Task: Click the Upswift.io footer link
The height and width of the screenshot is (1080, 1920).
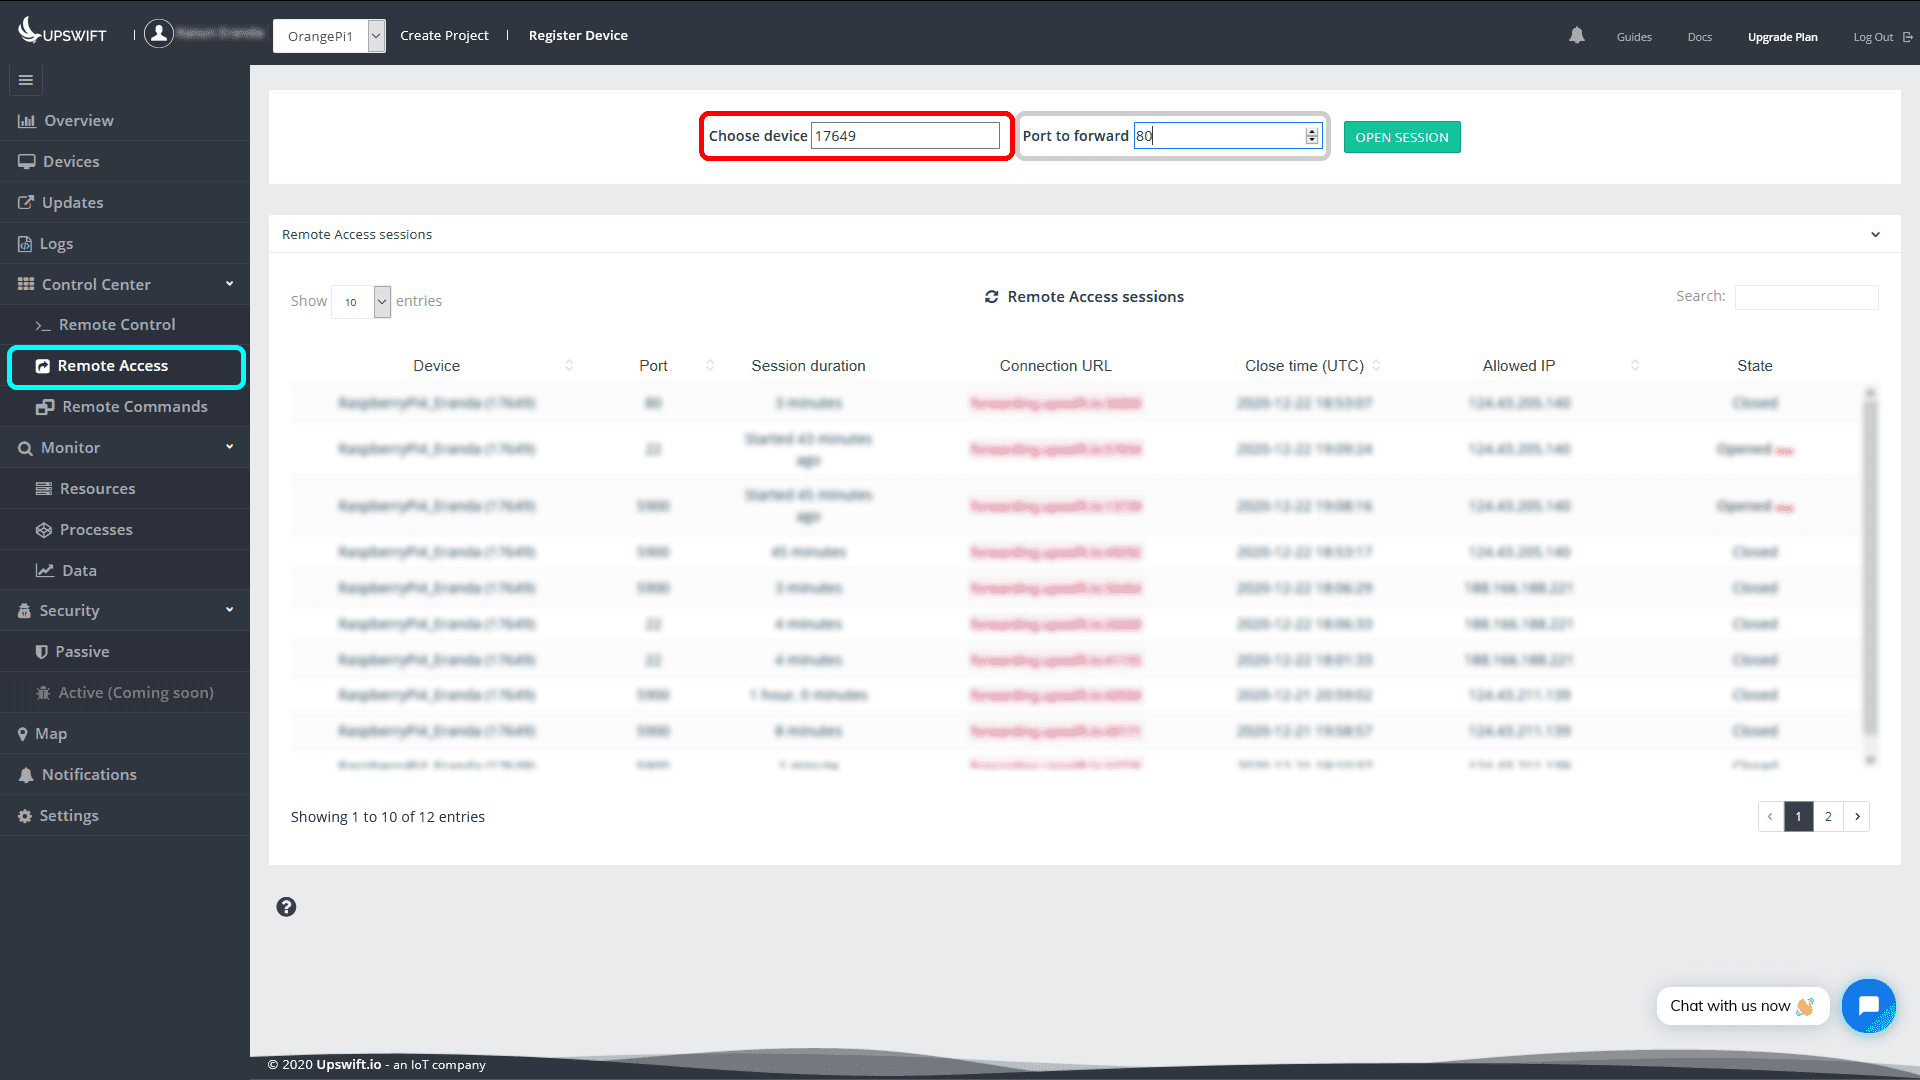Action: 348,1064
